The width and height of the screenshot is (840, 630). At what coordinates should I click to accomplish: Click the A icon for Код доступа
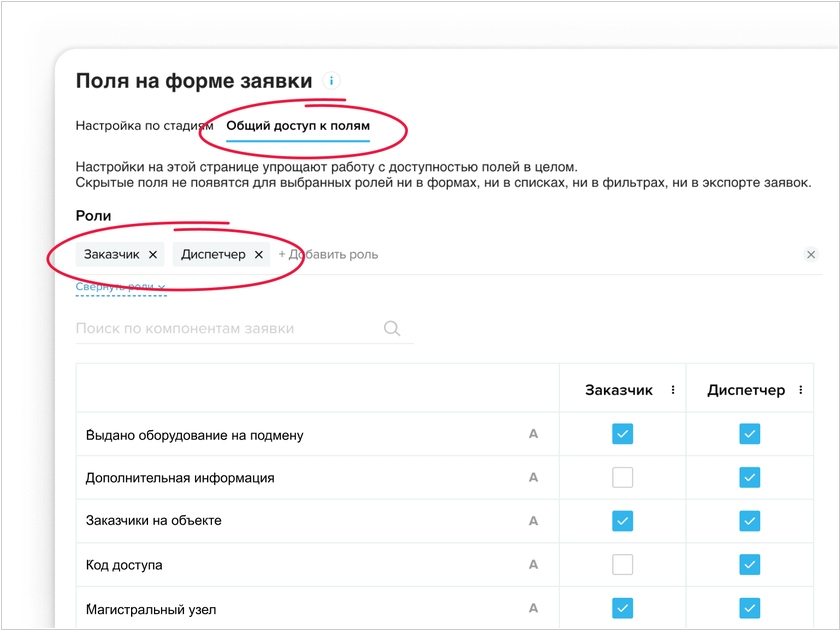[533, 565]
